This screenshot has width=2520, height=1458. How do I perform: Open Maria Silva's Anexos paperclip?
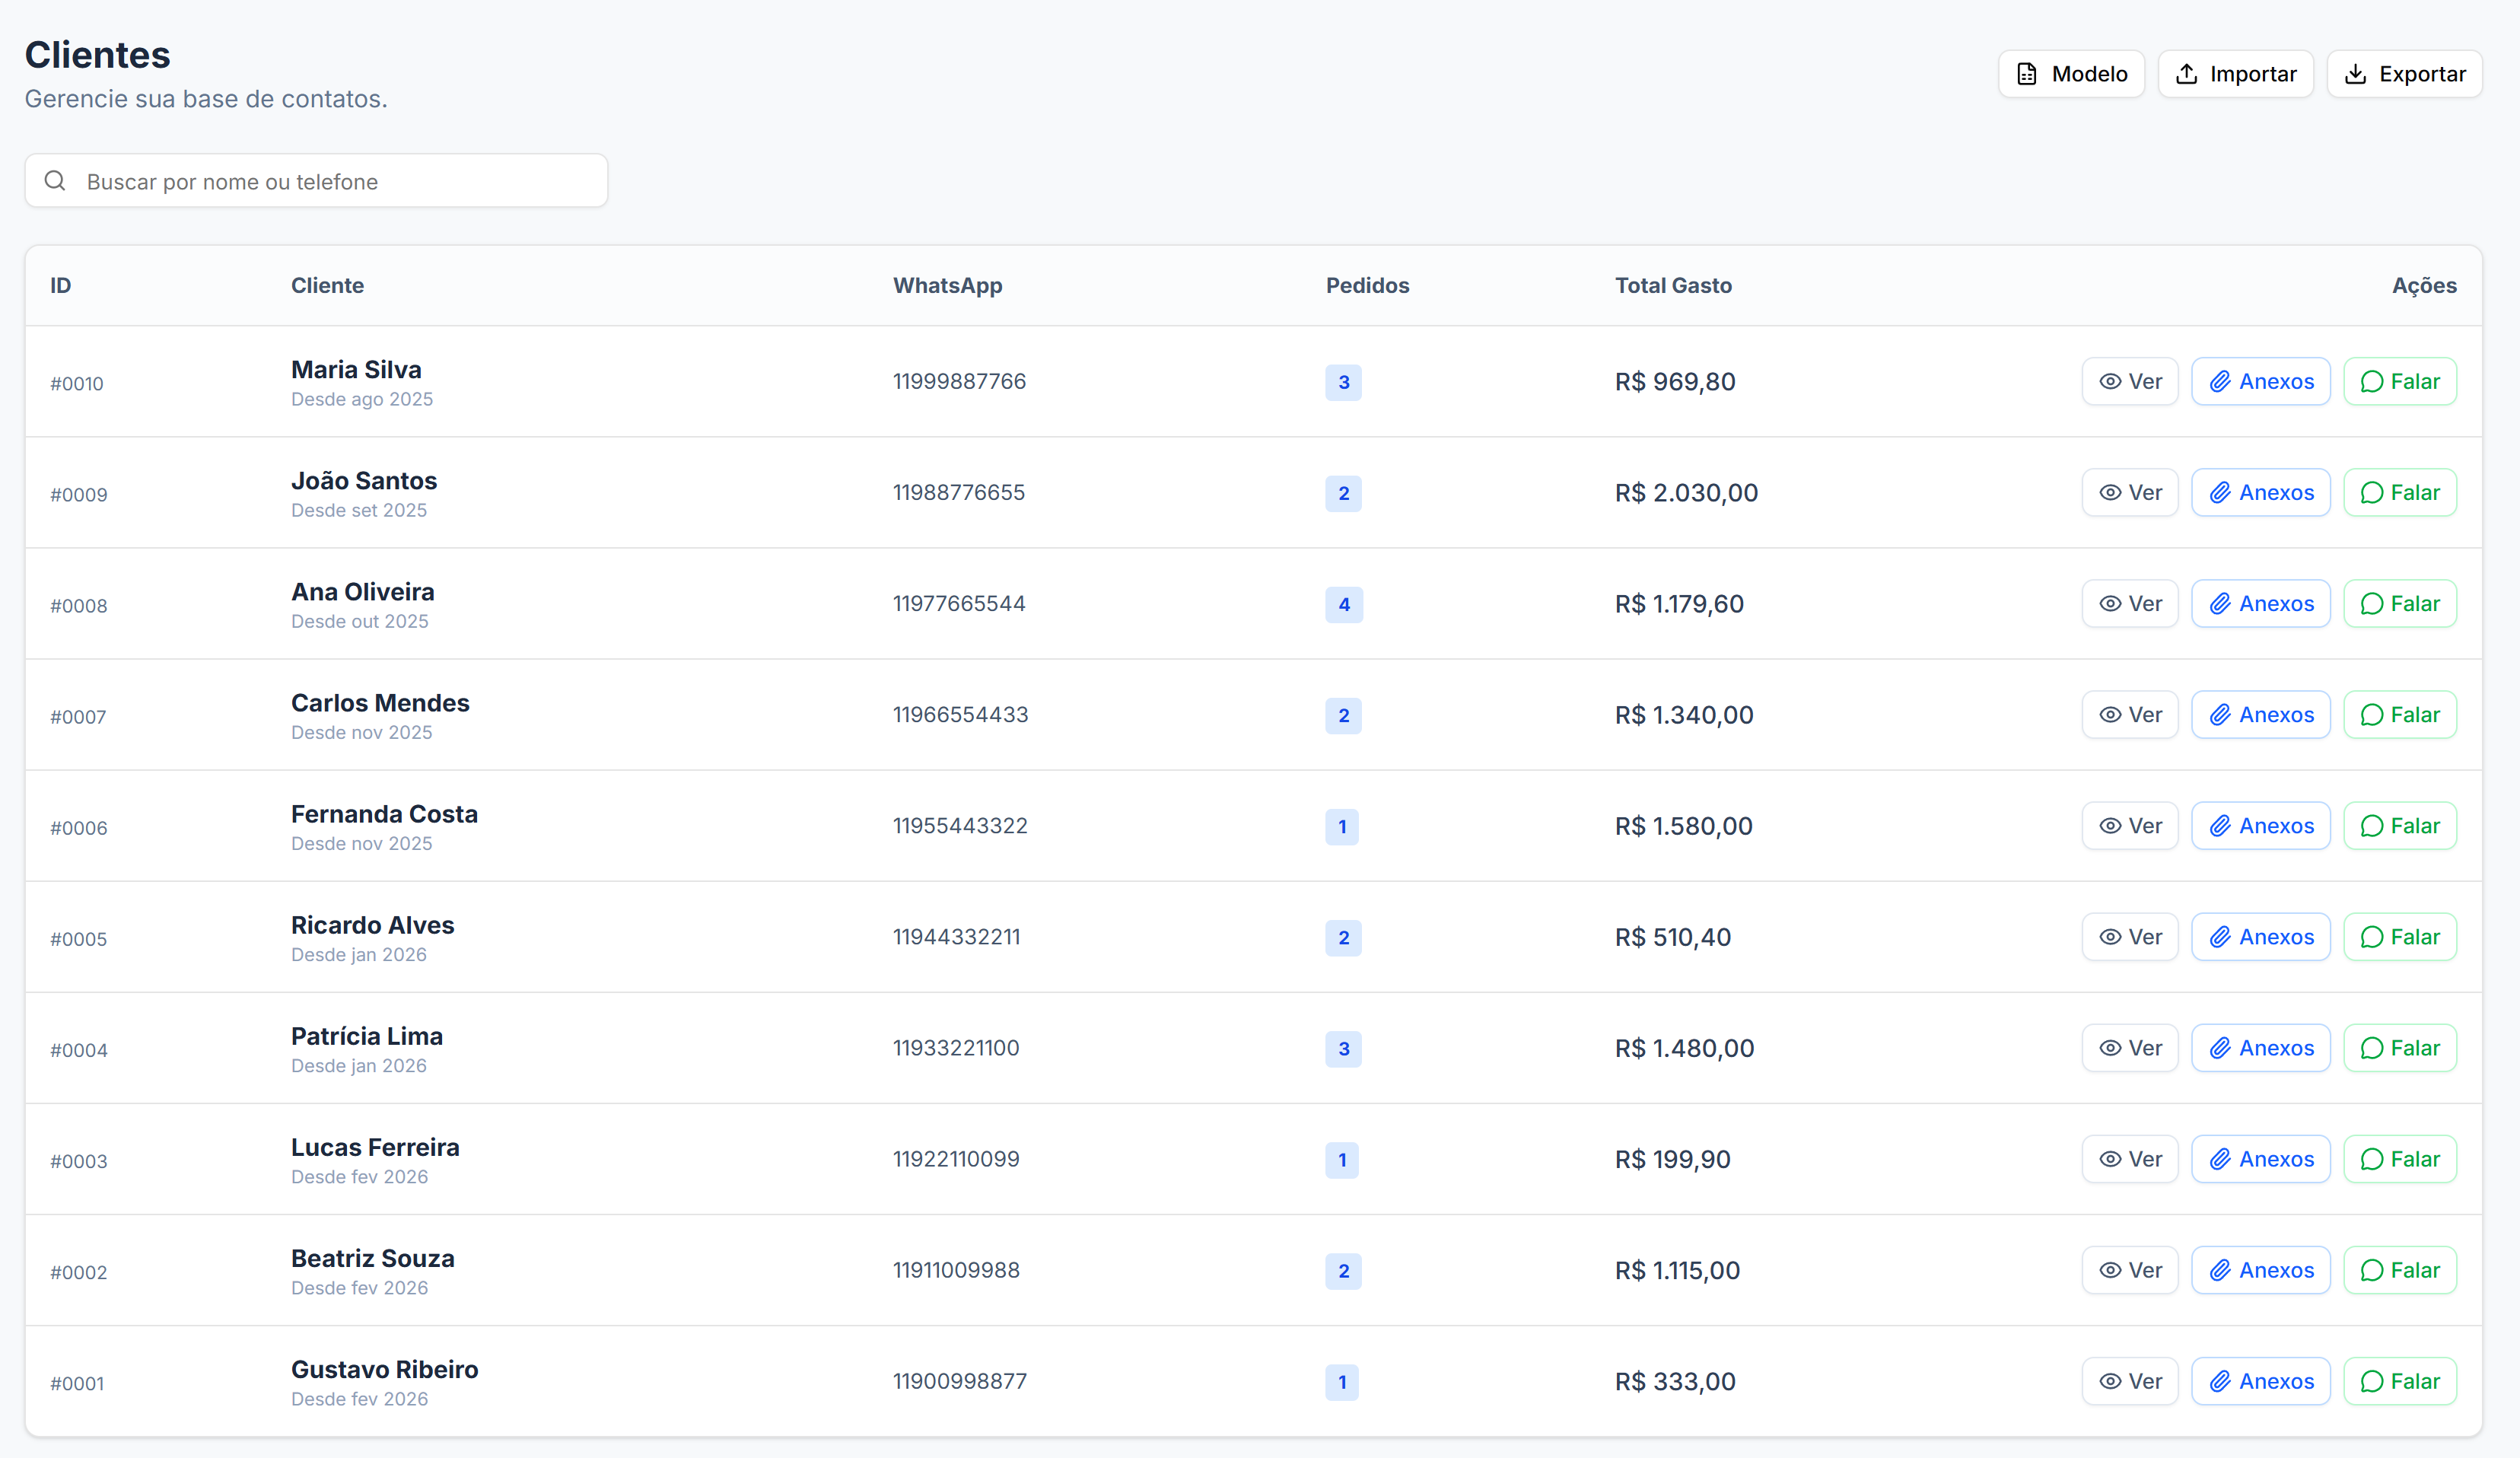point(2220,382)
